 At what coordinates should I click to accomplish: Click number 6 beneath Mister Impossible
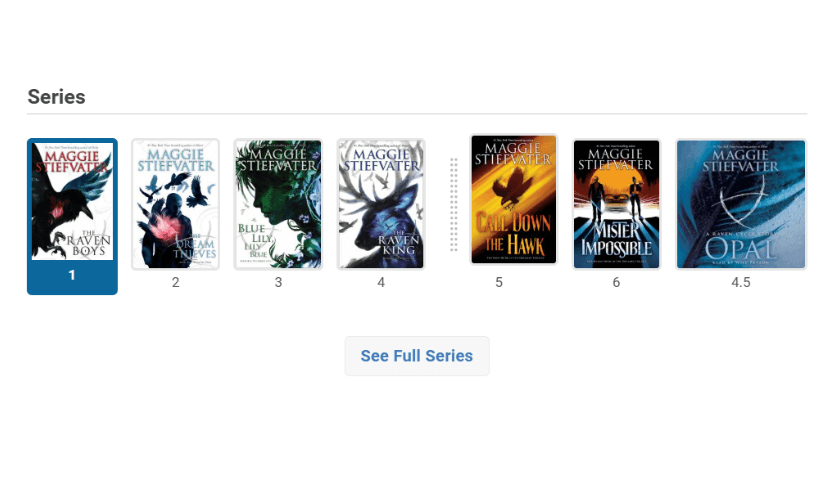[x=616, y=282]
